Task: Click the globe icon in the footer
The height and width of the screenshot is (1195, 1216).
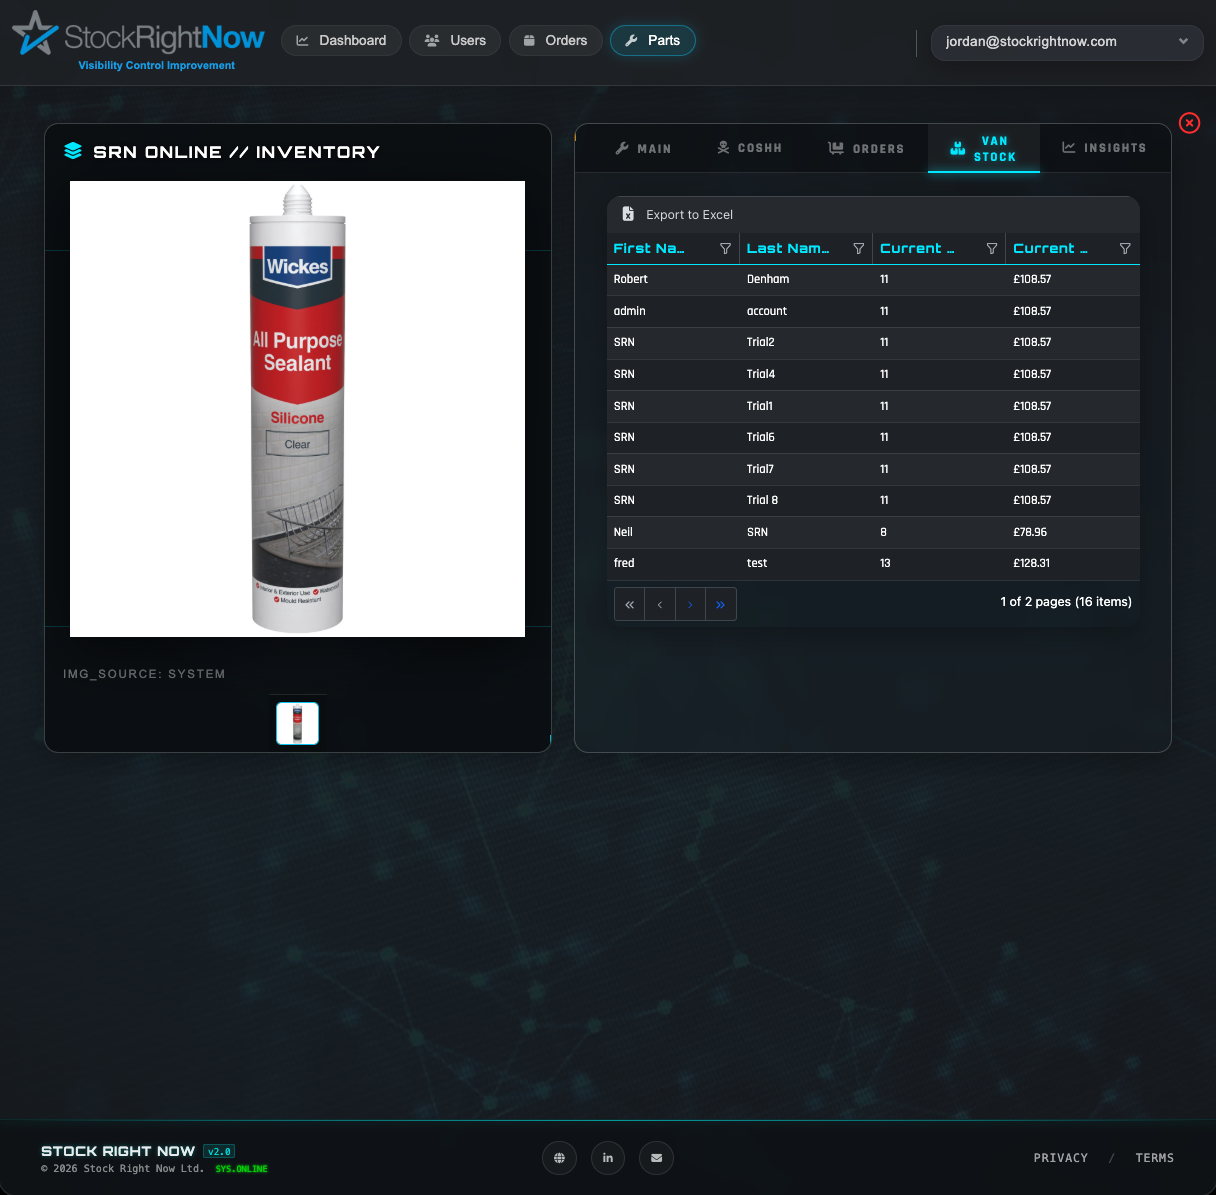Action: (x=559, y=1158)
